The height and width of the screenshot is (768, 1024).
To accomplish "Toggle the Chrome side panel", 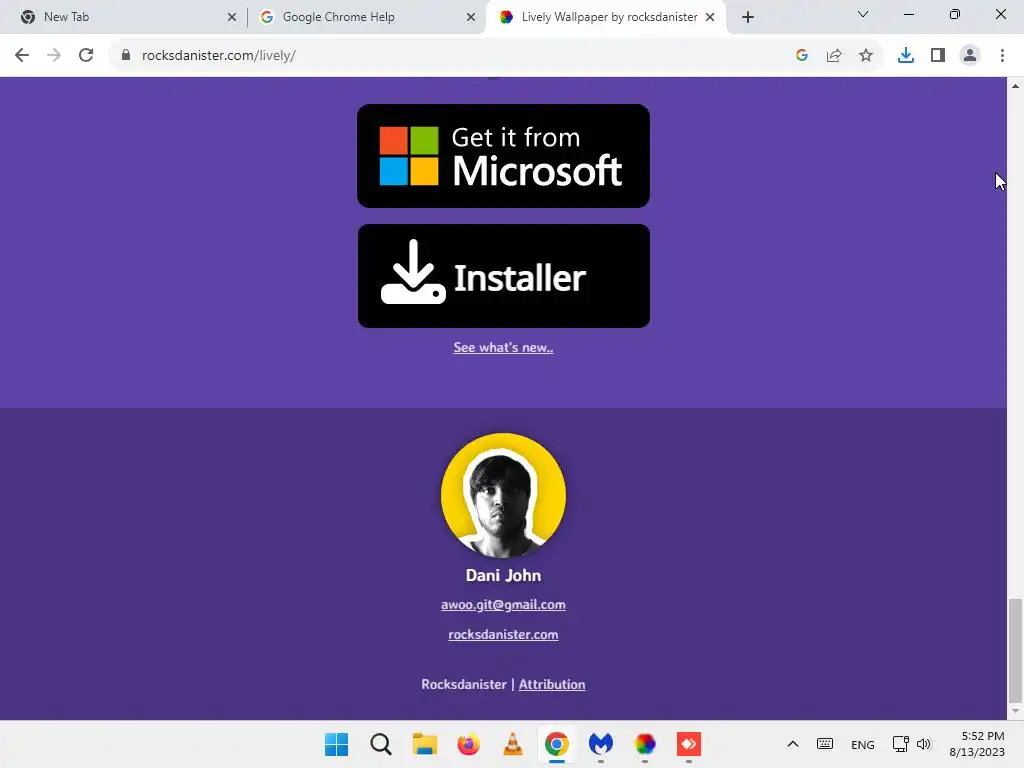I will (x=938, y=56).
